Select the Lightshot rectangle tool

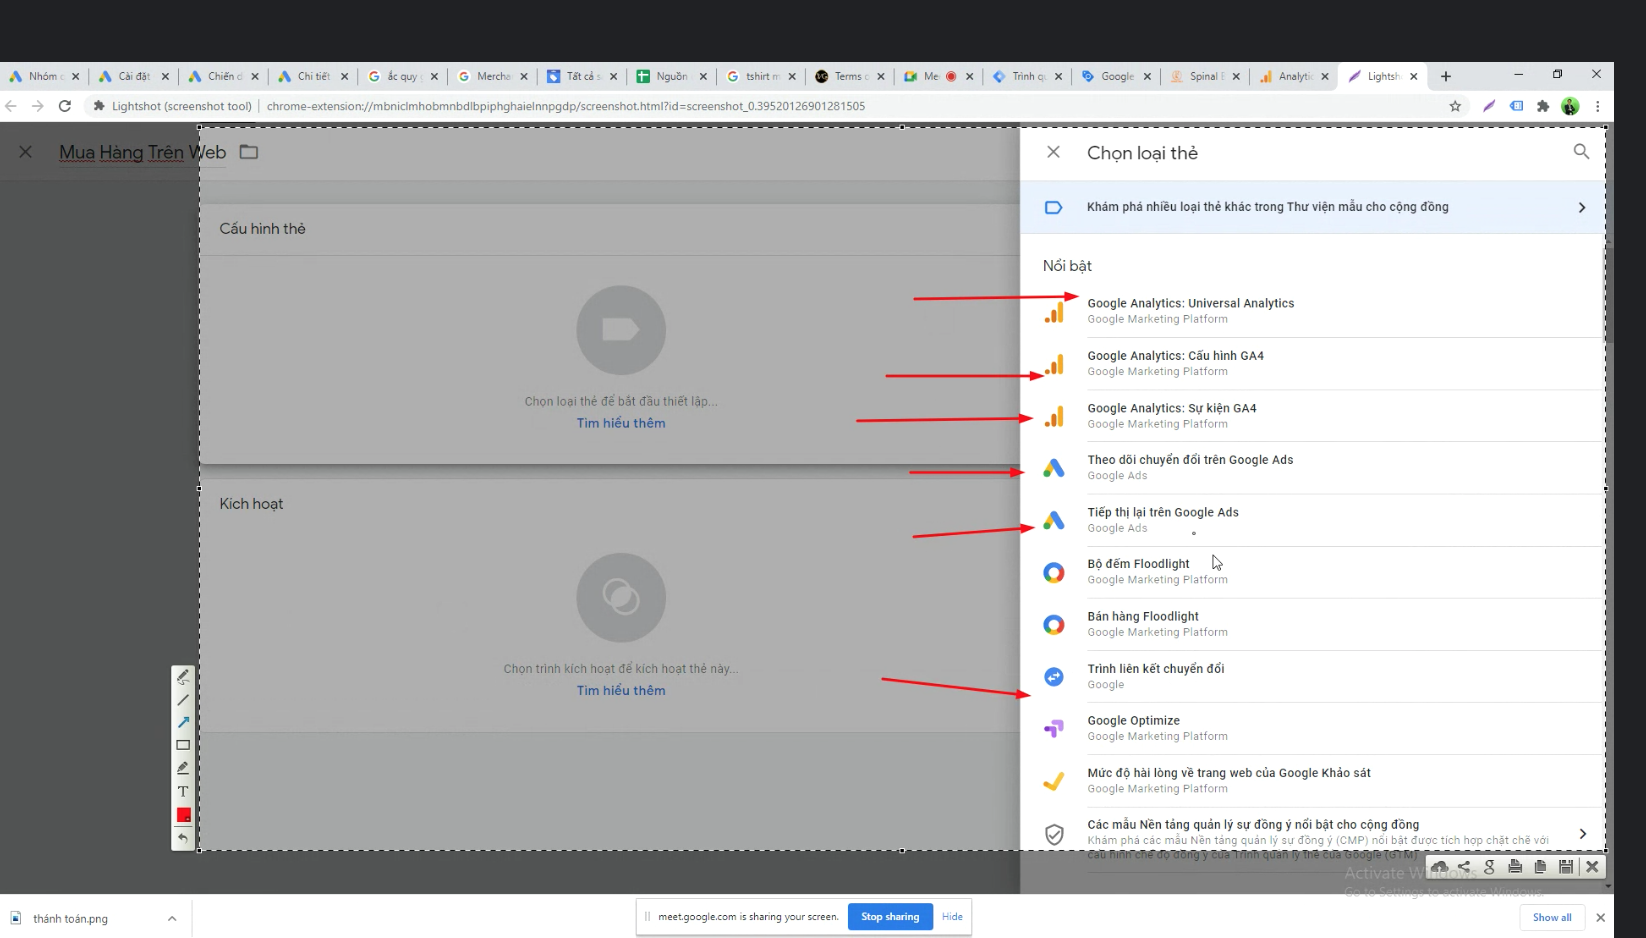[x=183, y=745]
